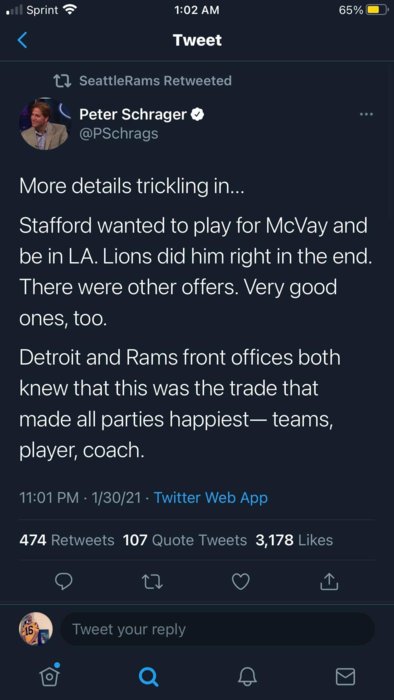Open the Messages envelope tab
The height and width of the screenshot is (700, 394).
345,677
